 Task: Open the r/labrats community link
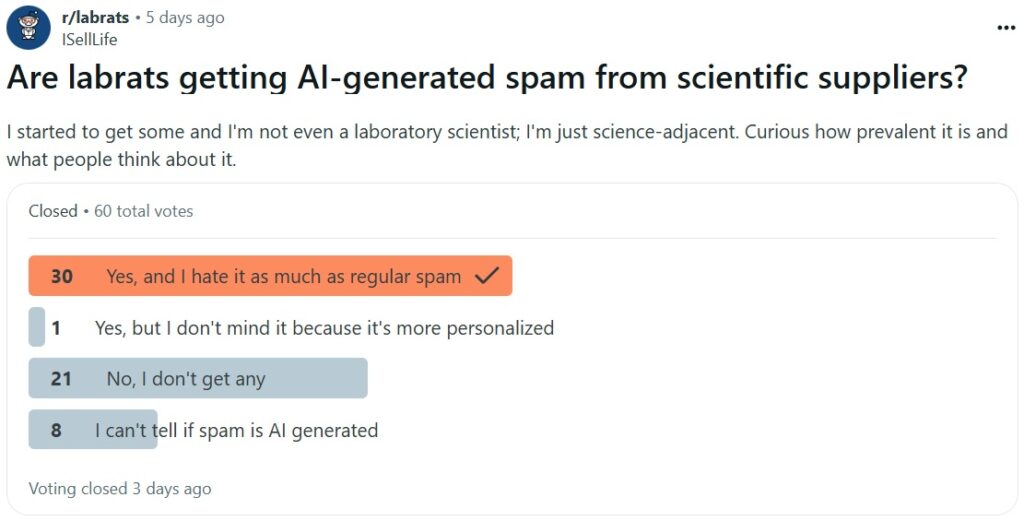click(95, 18)
